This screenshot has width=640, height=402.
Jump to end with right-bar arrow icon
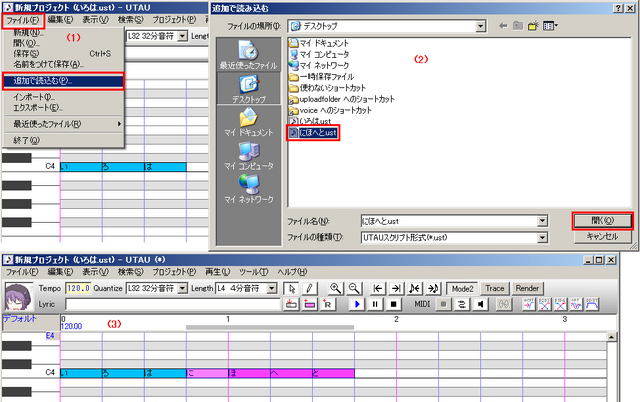(396, 289)
